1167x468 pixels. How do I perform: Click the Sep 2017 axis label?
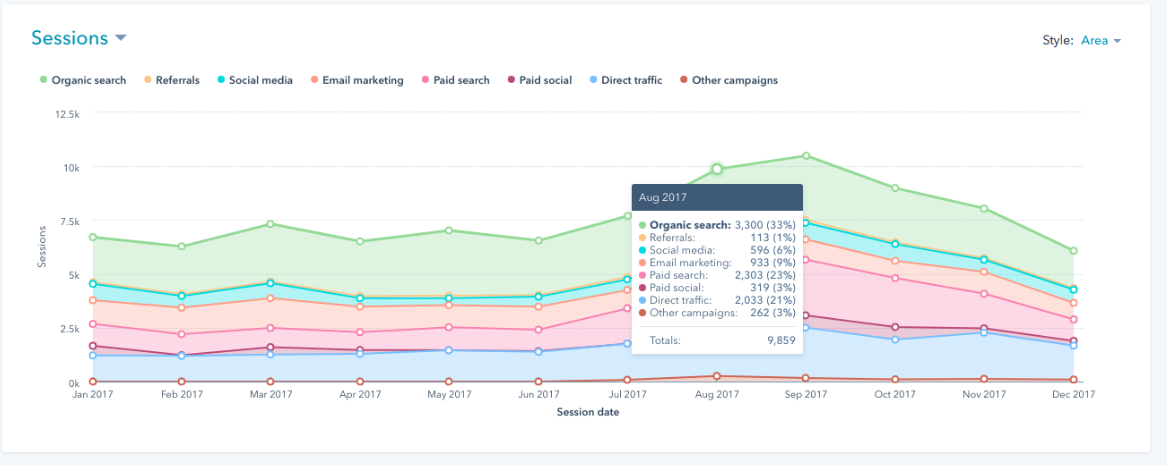pyautogui.click(x=806, y=394)
